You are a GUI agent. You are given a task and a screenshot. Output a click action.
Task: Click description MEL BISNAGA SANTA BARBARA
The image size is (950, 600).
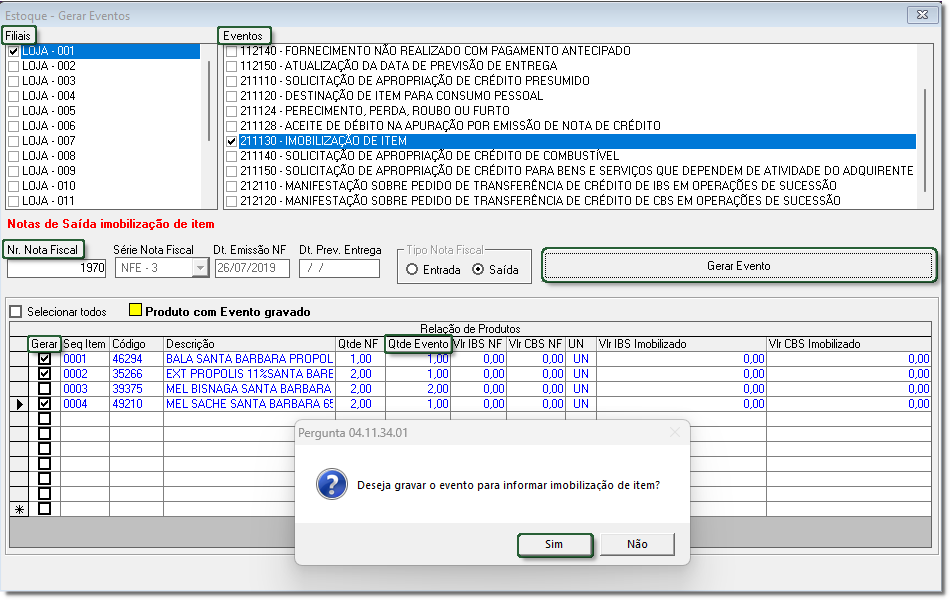point(250,389)
